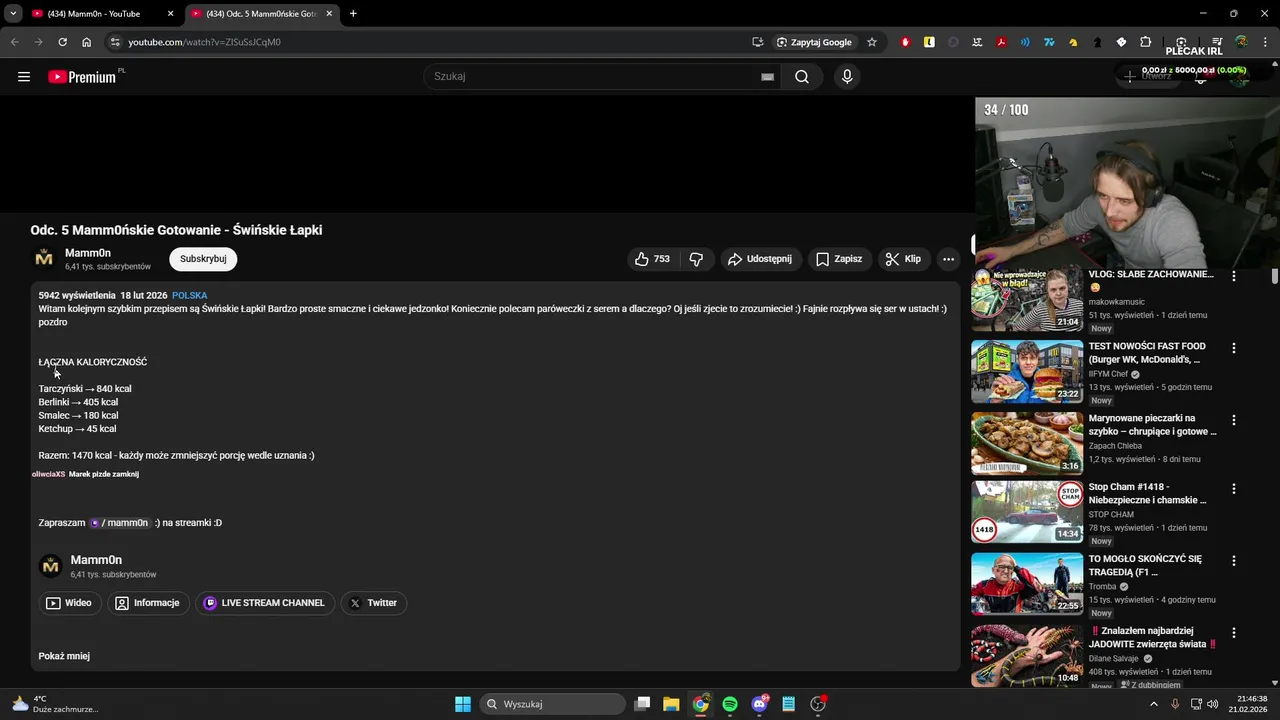The height and width of the screenshot is (720, 1280).
Task: Open more actions three-dot menu under video
Action: click(948, 259)
